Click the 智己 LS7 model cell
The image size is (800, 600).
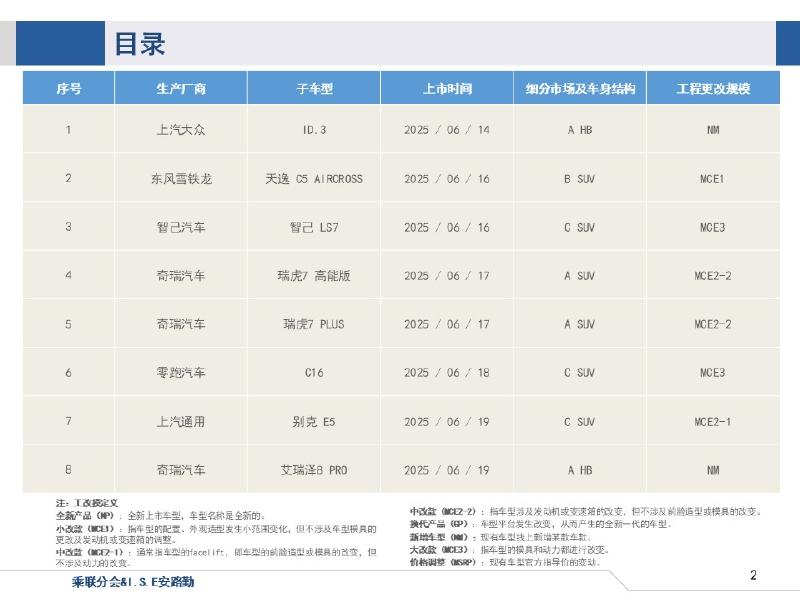pyautogui.click(x=314, y=227)
